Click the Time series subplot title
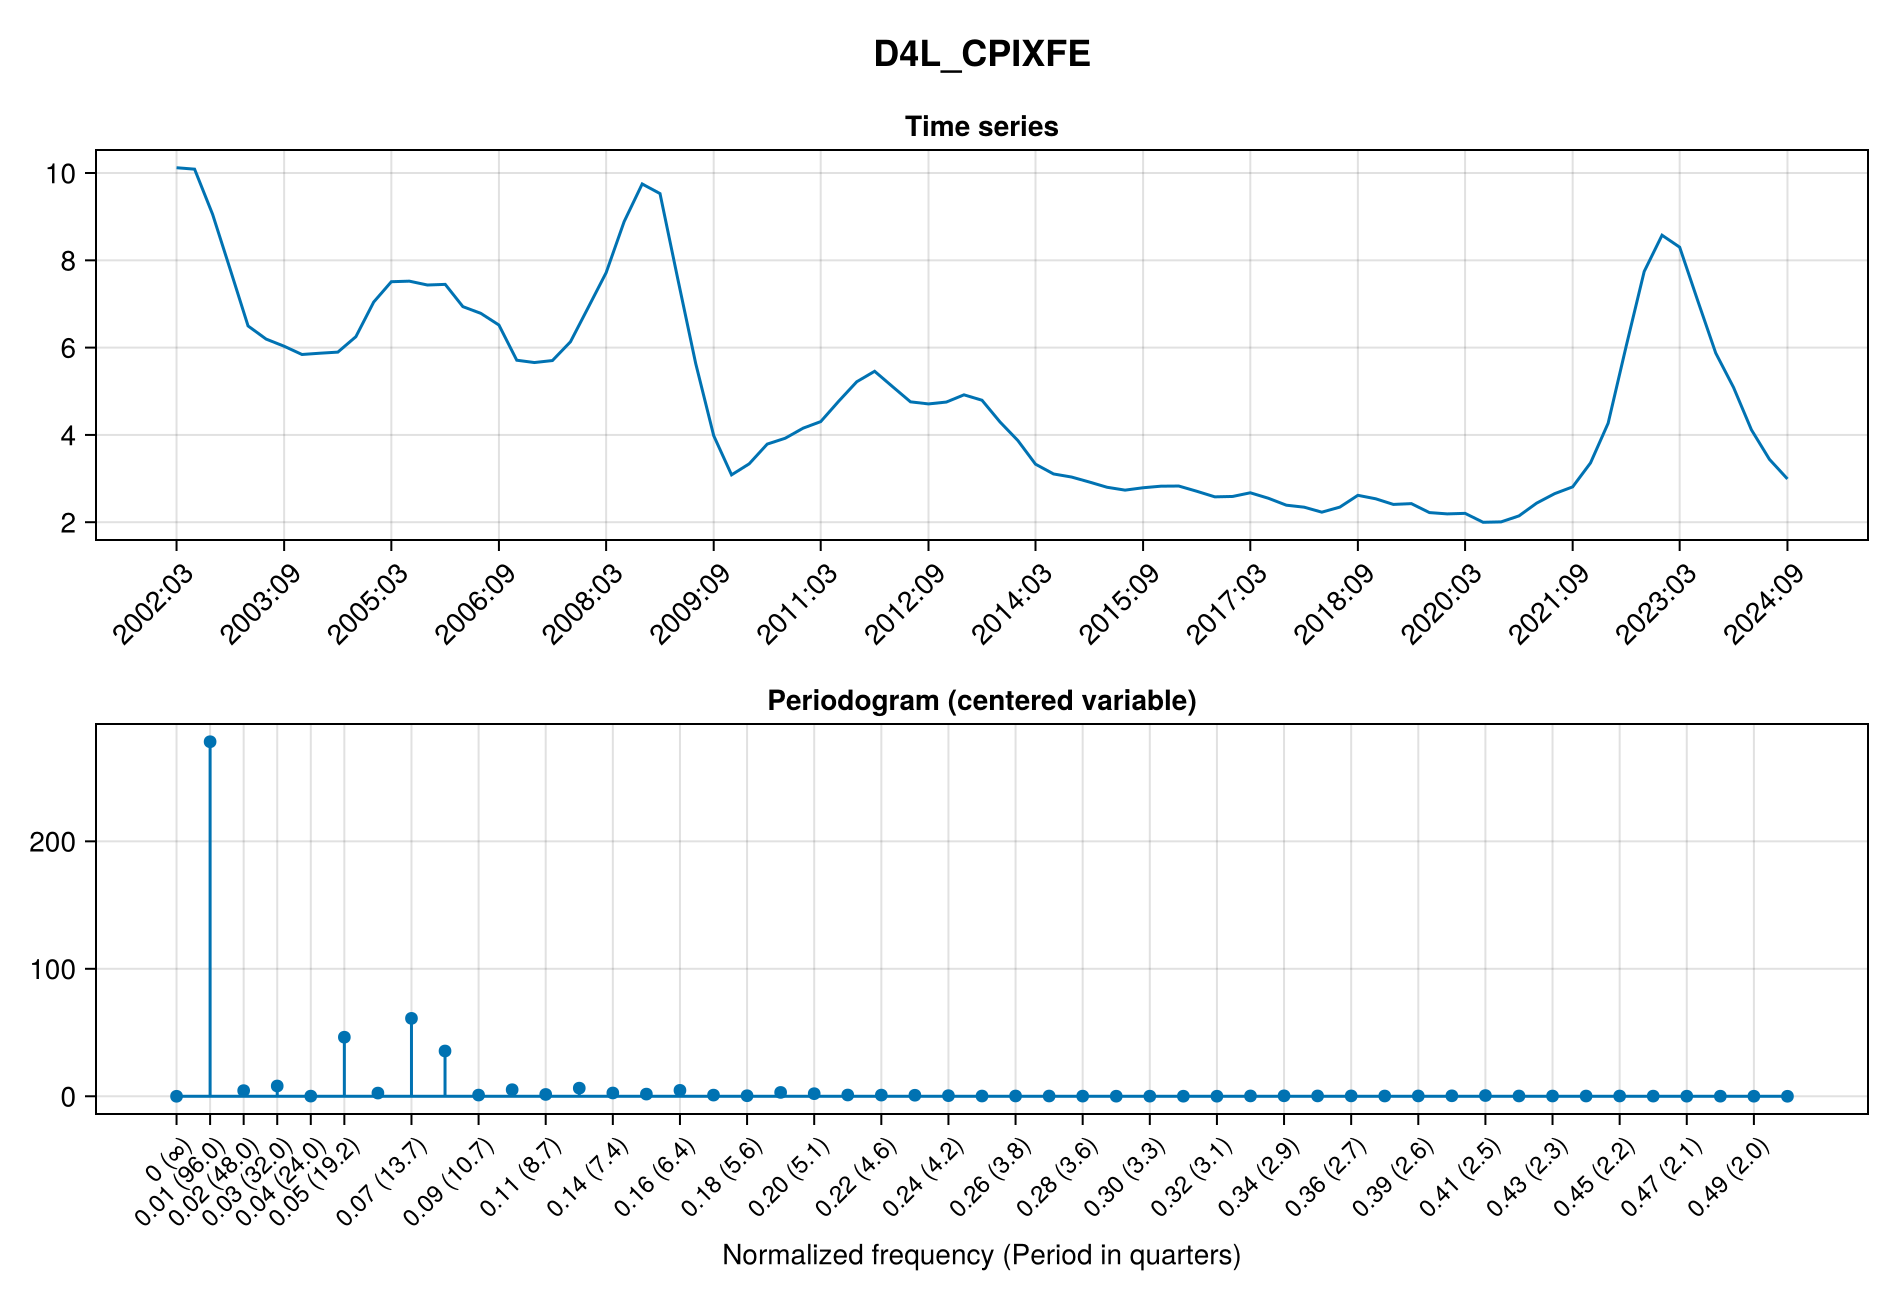The image size is (1900, 1300). tap(981, 127)
